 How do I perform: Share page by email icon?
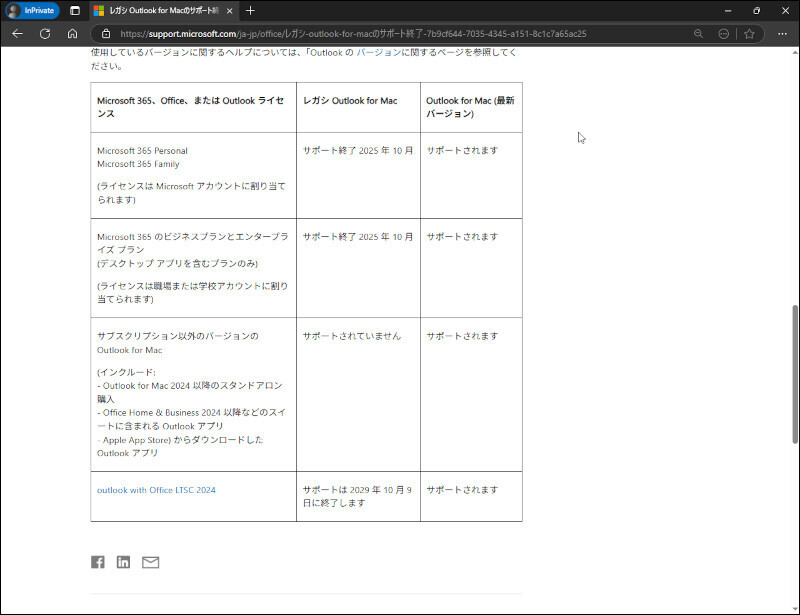(151, 562)
